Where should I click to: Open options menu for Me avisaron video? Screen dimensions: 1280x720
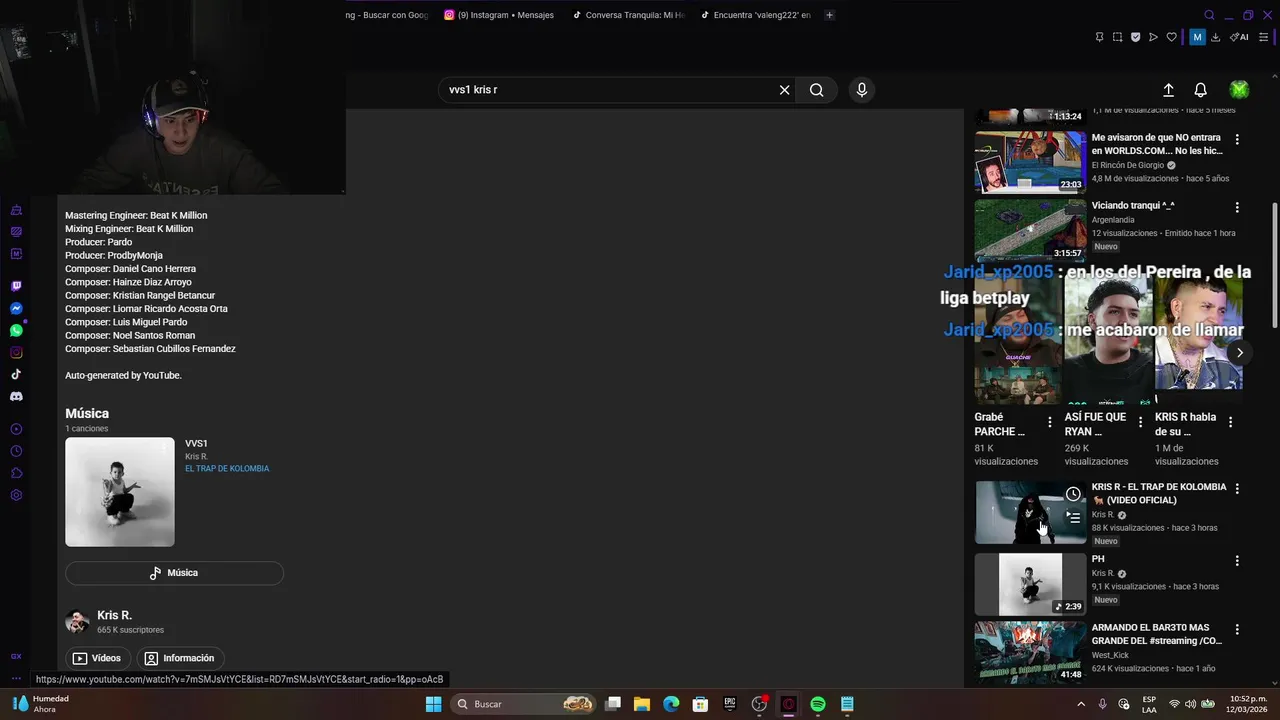pyautogui.click(x=1237, y=139)
